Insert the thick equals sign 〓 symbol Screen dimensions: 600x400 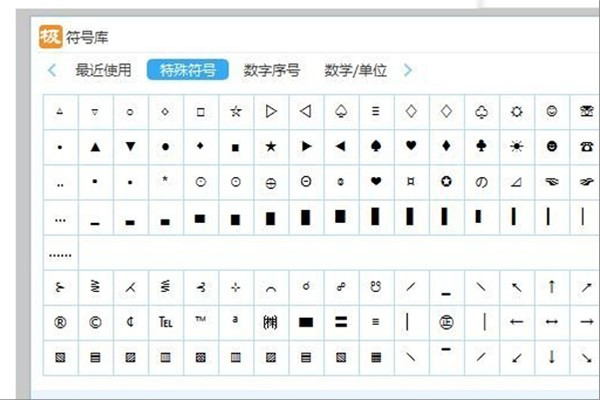coord(341,322)
